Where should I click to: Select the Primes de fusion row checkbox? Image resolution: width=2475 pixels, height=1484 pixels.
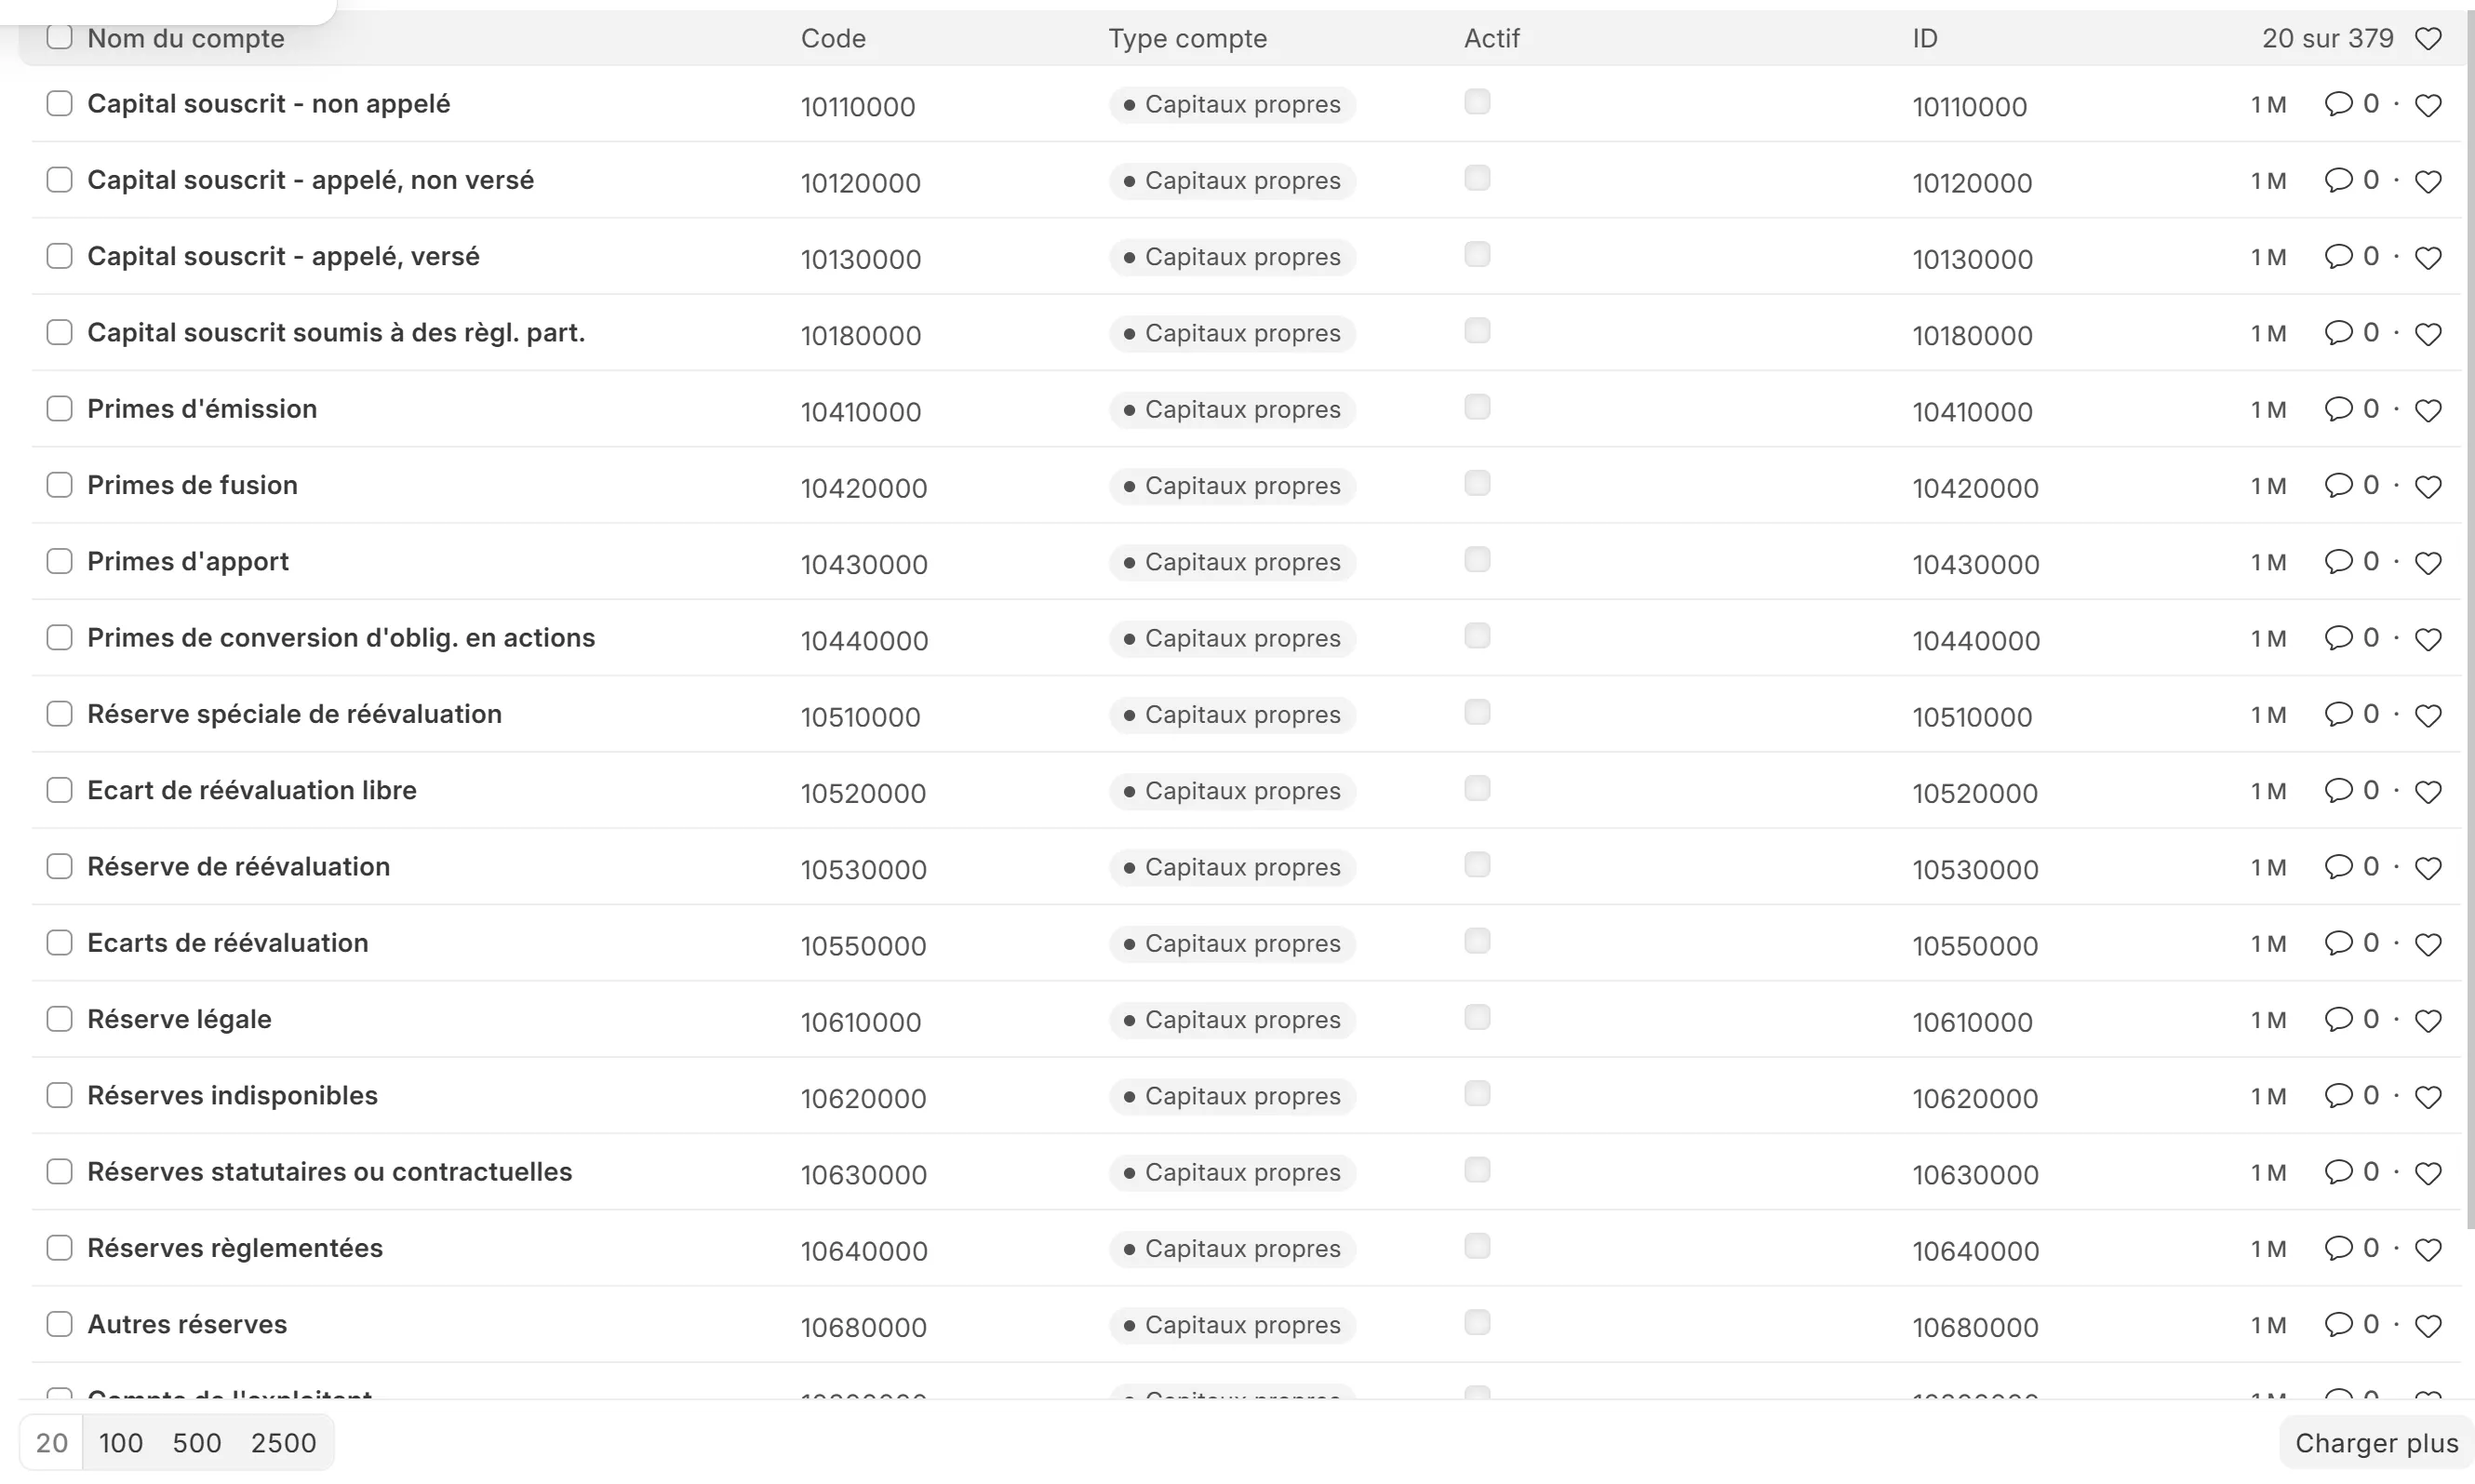click(59, 485)
